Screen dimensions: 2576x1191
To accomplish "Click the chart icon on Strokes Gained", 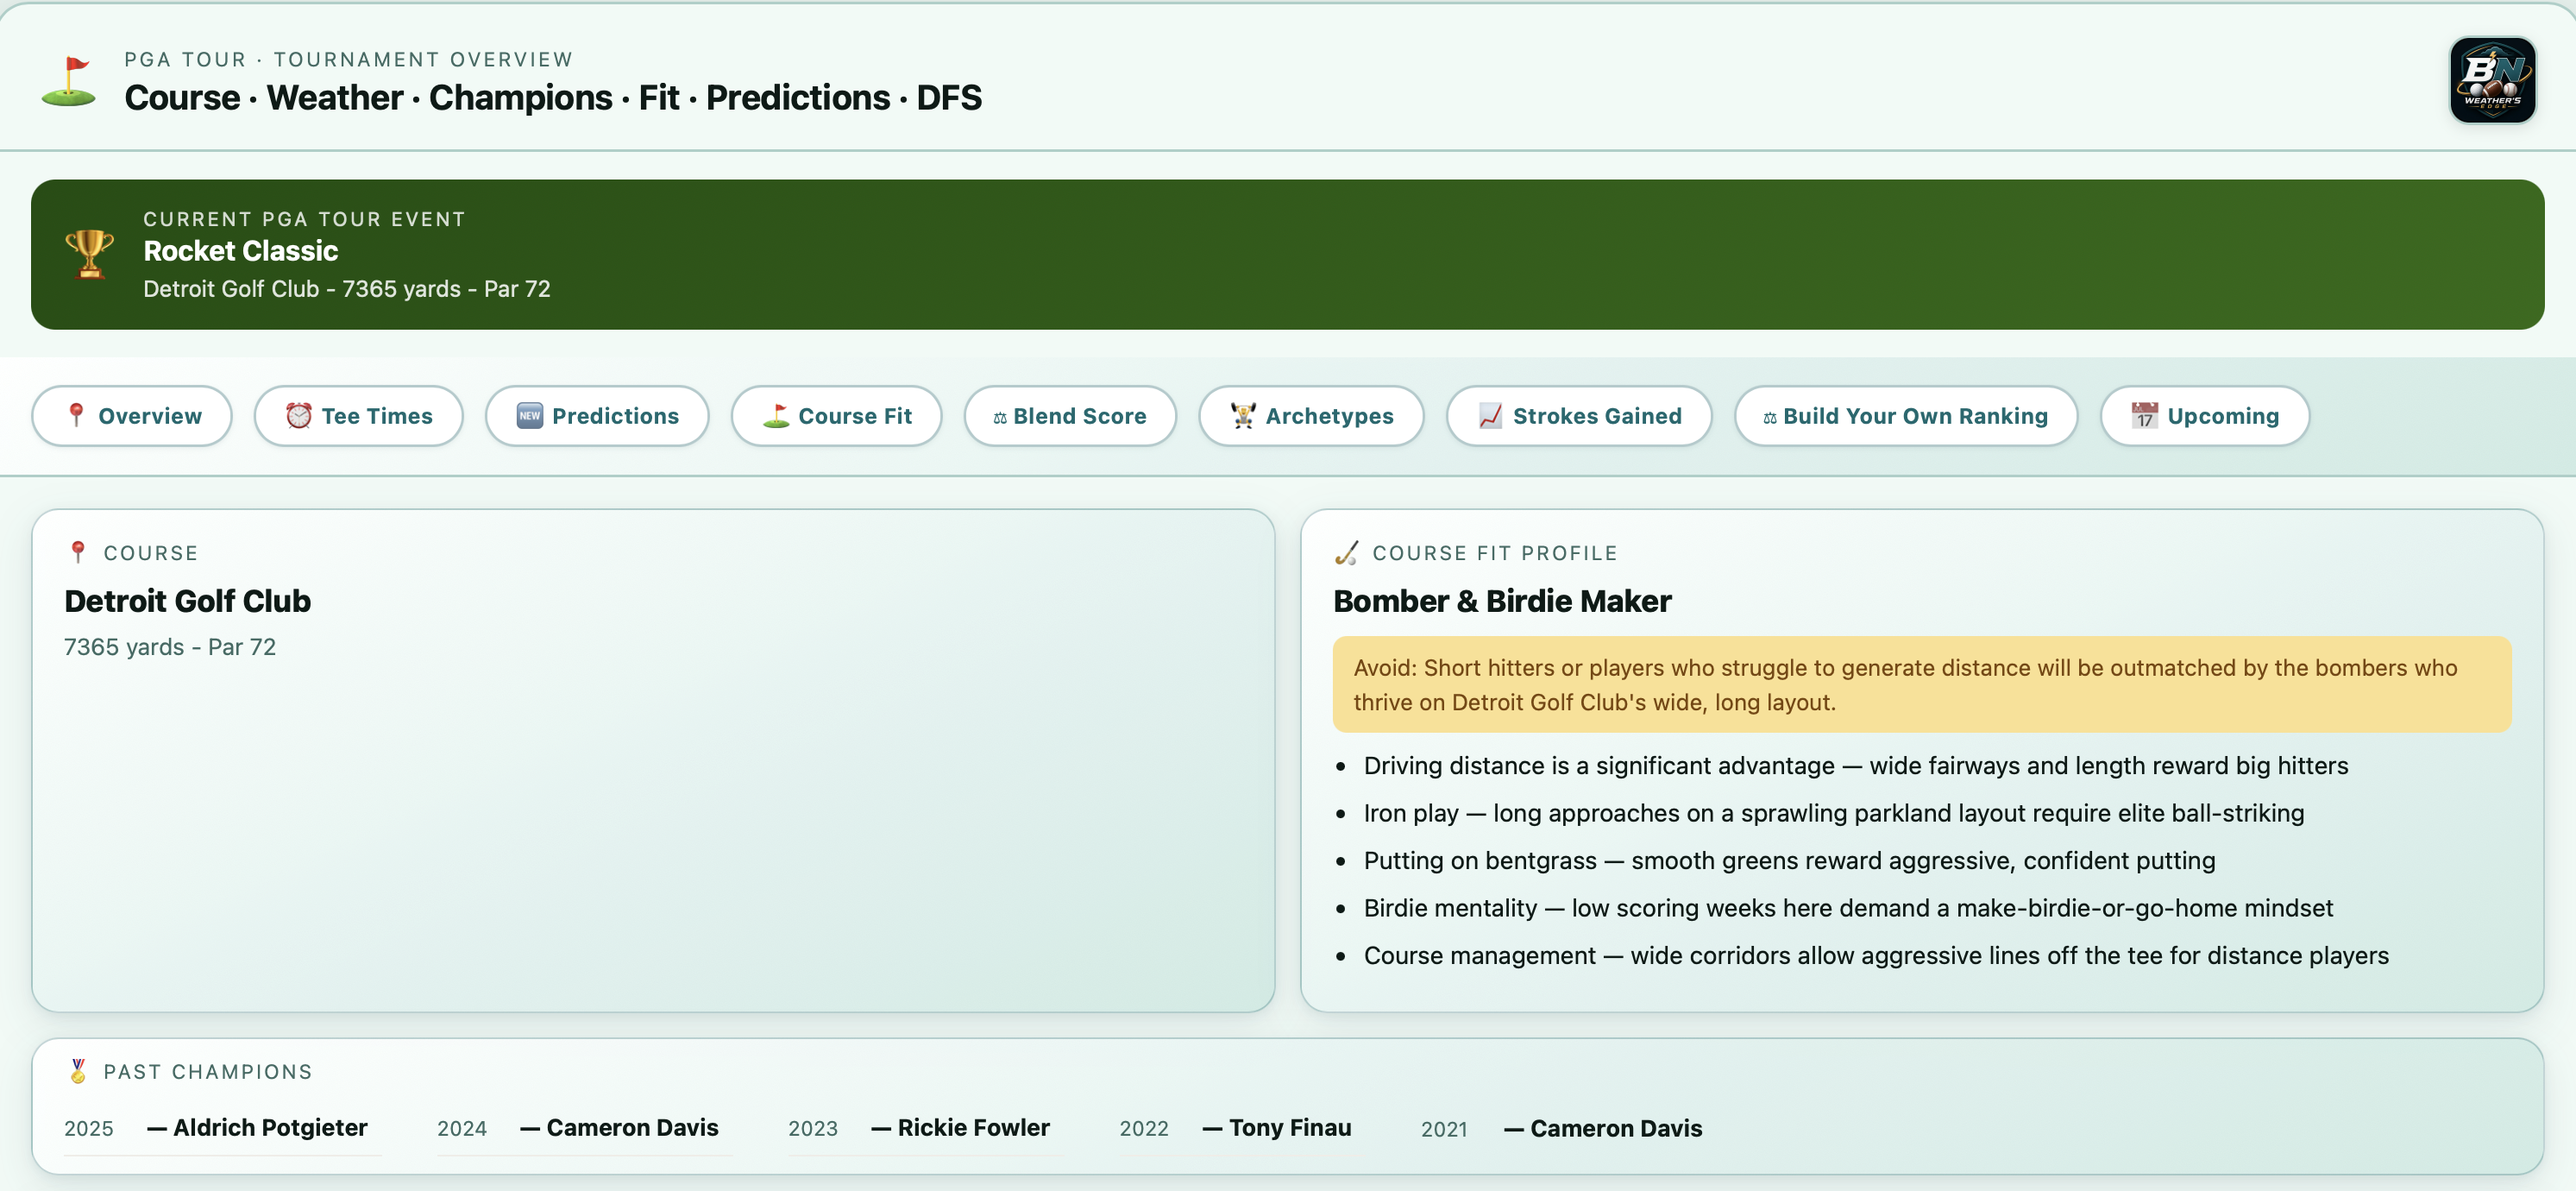I will [x=1490, y=415].
